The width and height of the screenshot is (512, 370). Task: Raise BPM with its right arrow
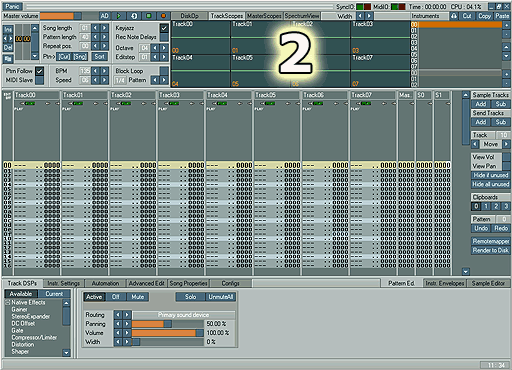105,71
